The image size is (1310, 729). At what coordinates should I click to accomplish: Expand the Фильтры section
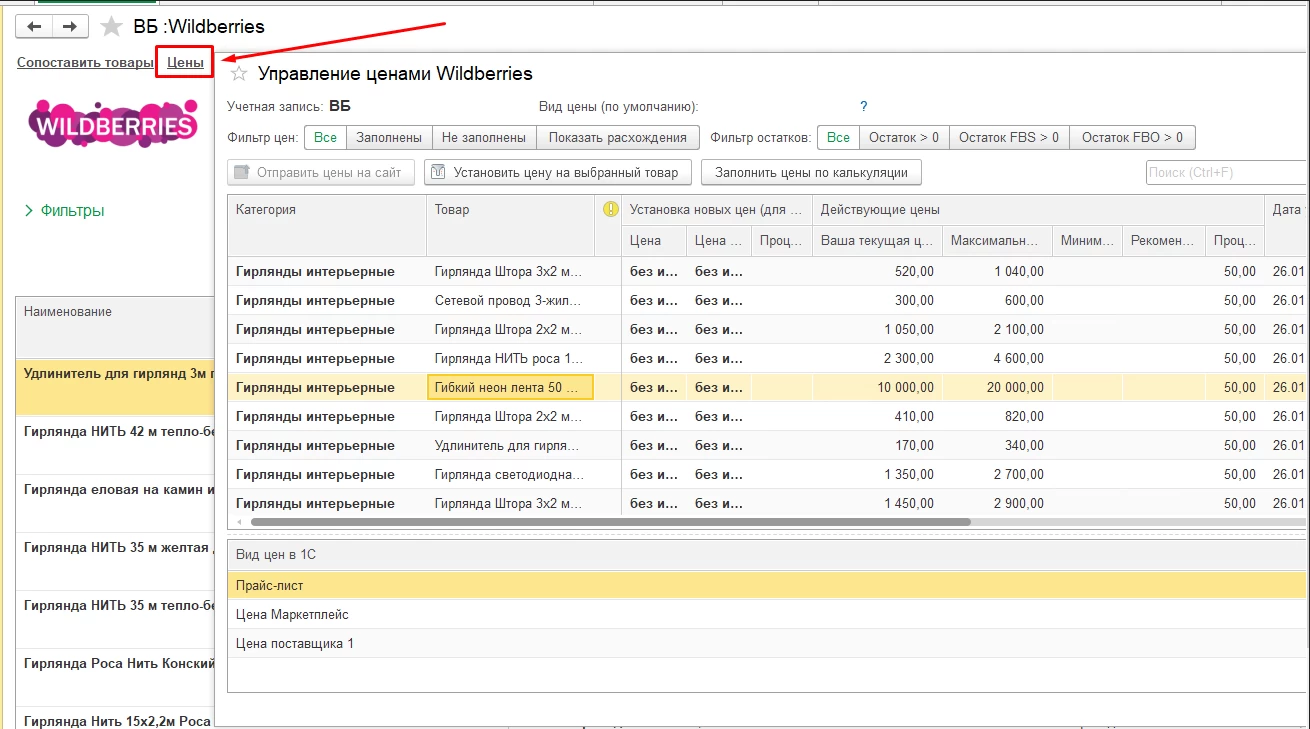pos(64,211)
